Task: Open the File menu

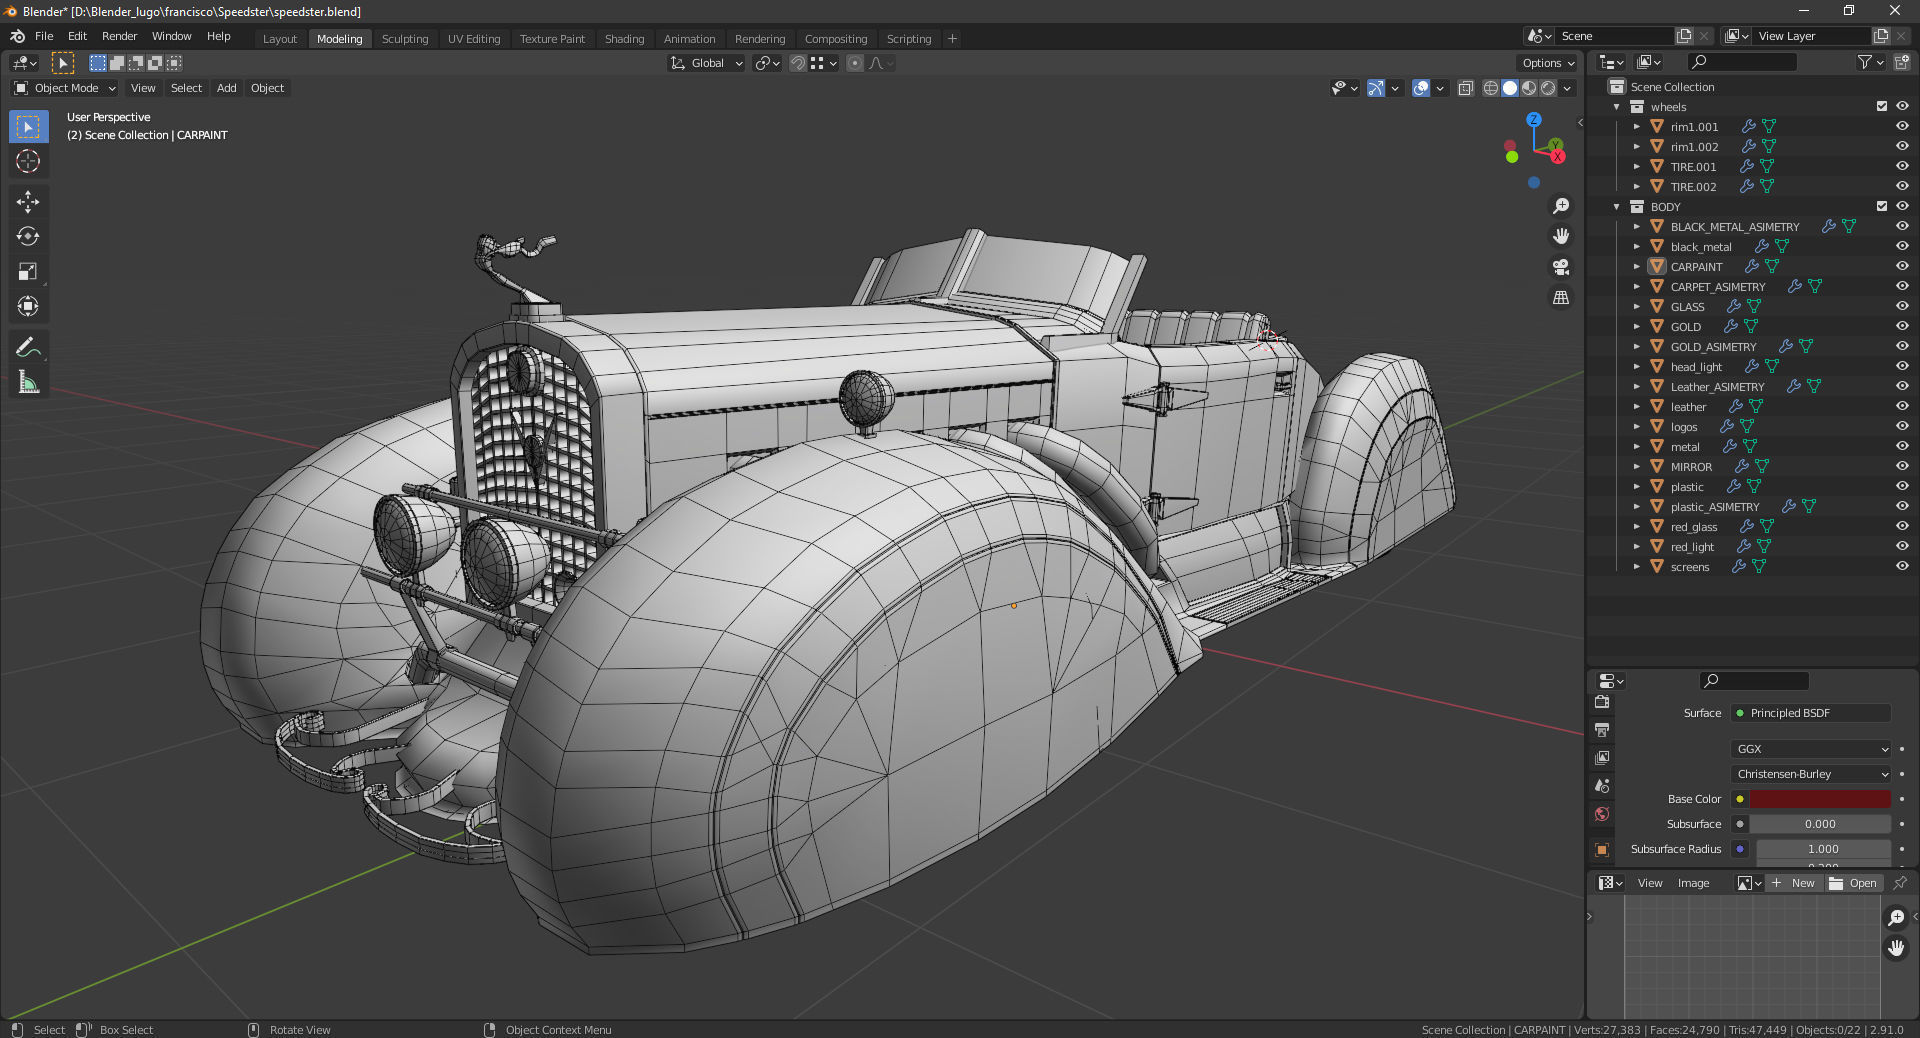Action: (x=44, y=36)
